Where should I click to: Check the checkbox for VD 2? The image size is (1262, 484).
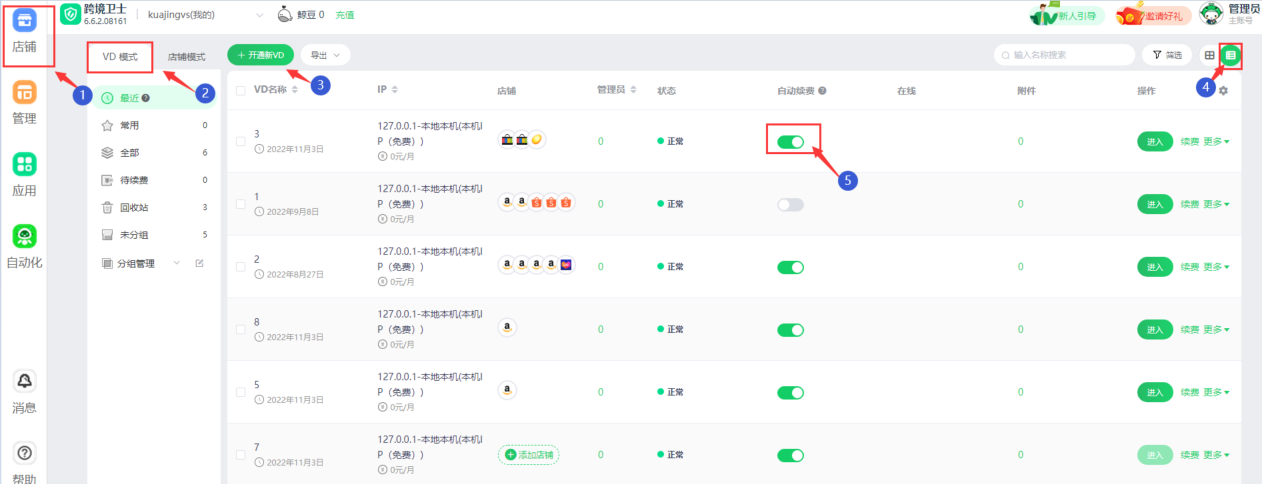[240, 266]
